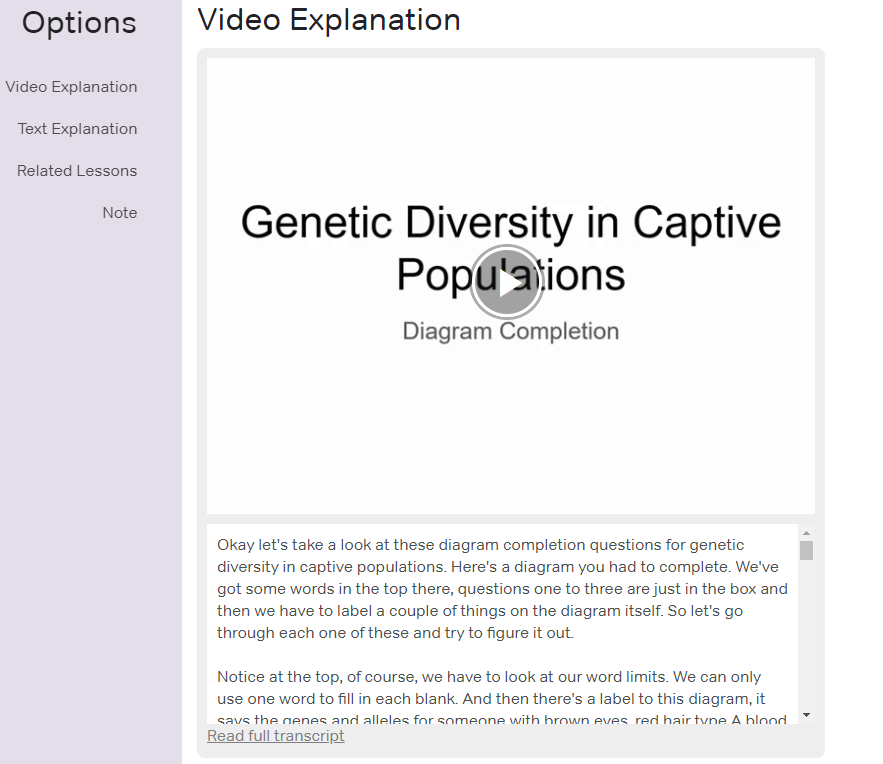Click the Video Explanation page heading
This screenshot has width=883, height=764.
click(x=329, y=19)
